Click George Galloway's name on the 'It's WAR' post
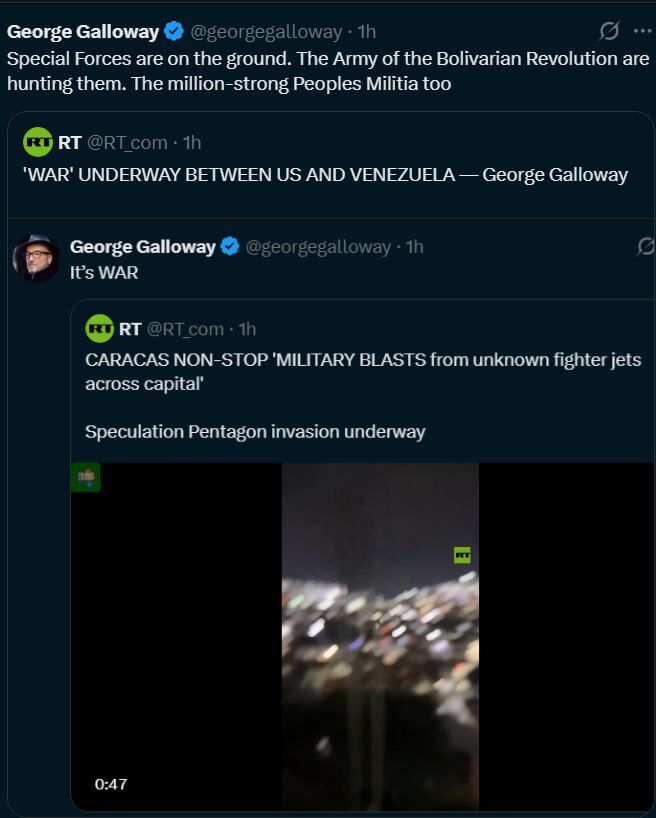Viewport: 656px width, 818px height. point(142,247)
